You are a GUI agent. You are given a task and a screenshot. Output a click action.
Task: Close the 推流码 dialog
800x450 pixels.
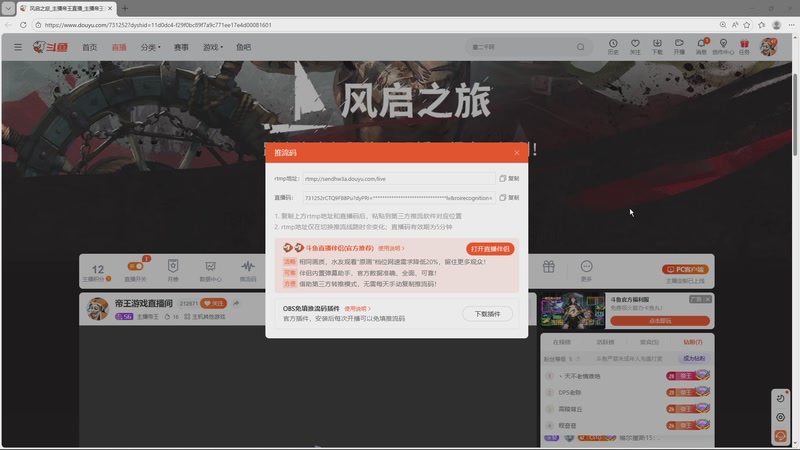pyautogui.click(x=516, y=153)
